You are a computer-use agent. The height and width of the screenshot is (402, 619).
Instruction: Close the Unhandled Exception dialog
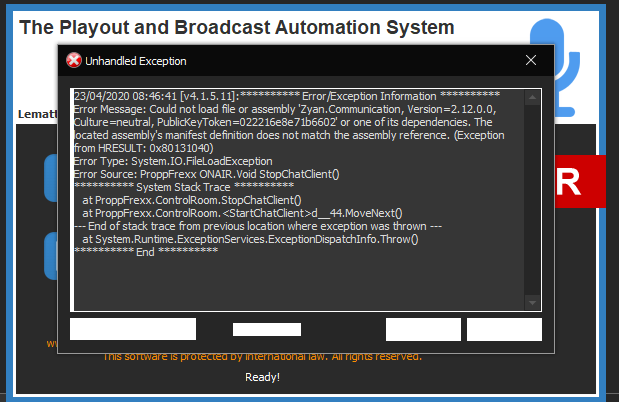tap(531, 61)
